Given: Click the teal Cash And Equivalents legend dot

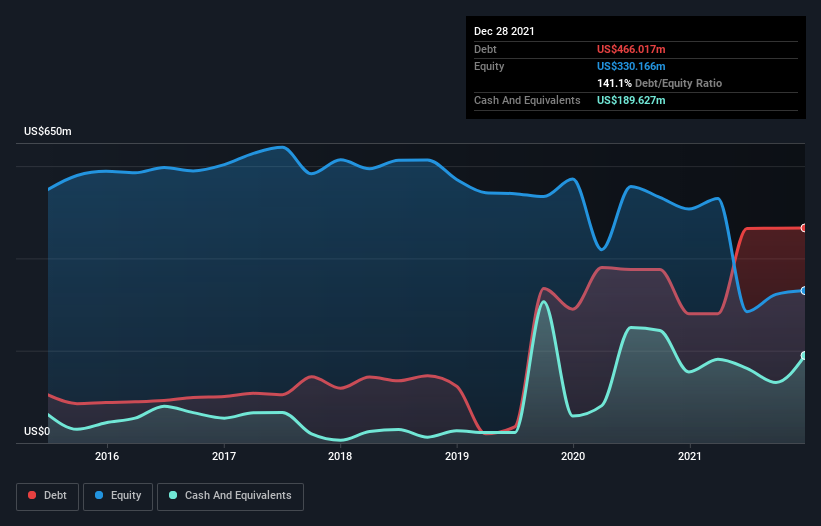Looking at the screenshot, I should [x=173, y=495].
